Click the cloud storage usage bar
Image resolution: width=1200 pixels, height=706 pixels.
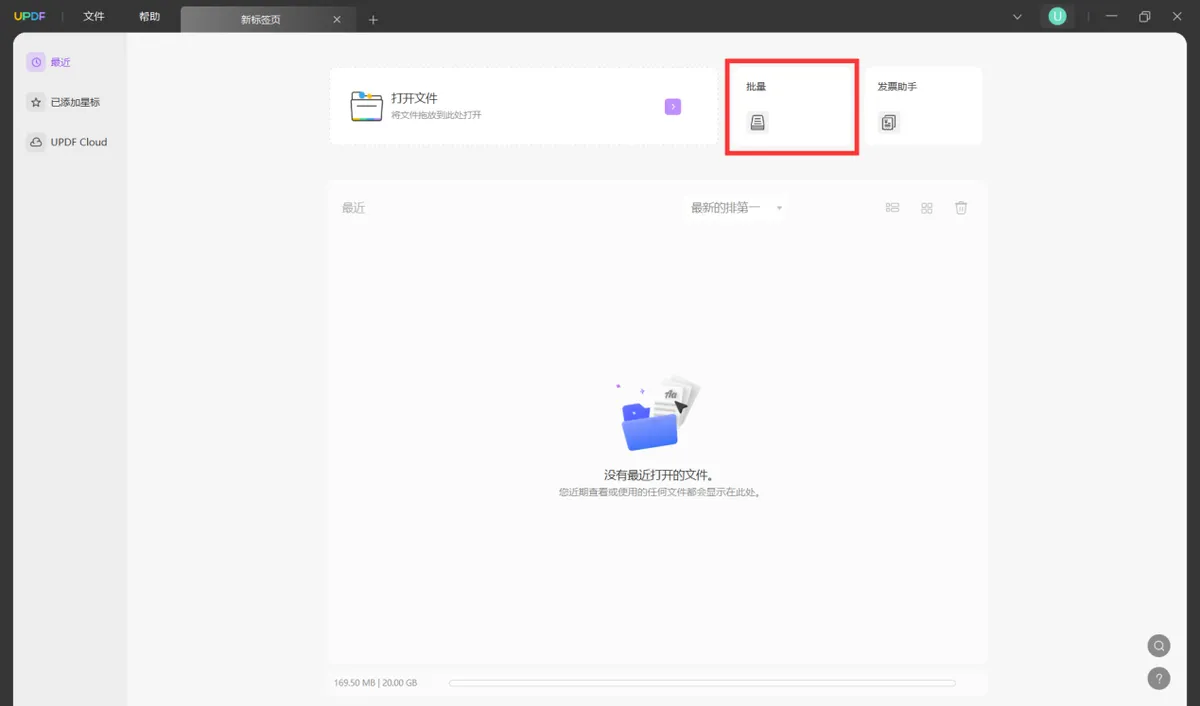(x=702, y=683)
